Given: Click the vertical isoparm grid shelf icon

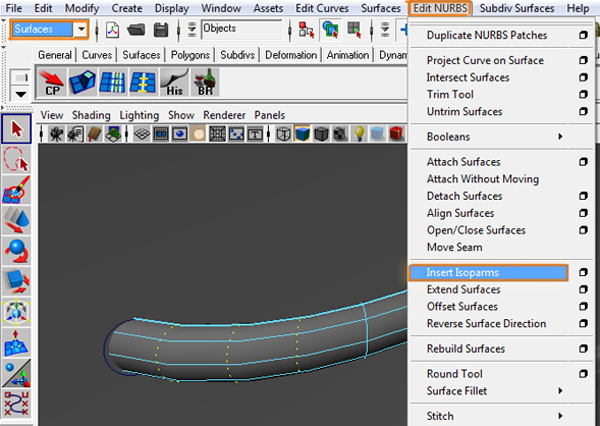Looking at the screenshot, I should (112, 82).
